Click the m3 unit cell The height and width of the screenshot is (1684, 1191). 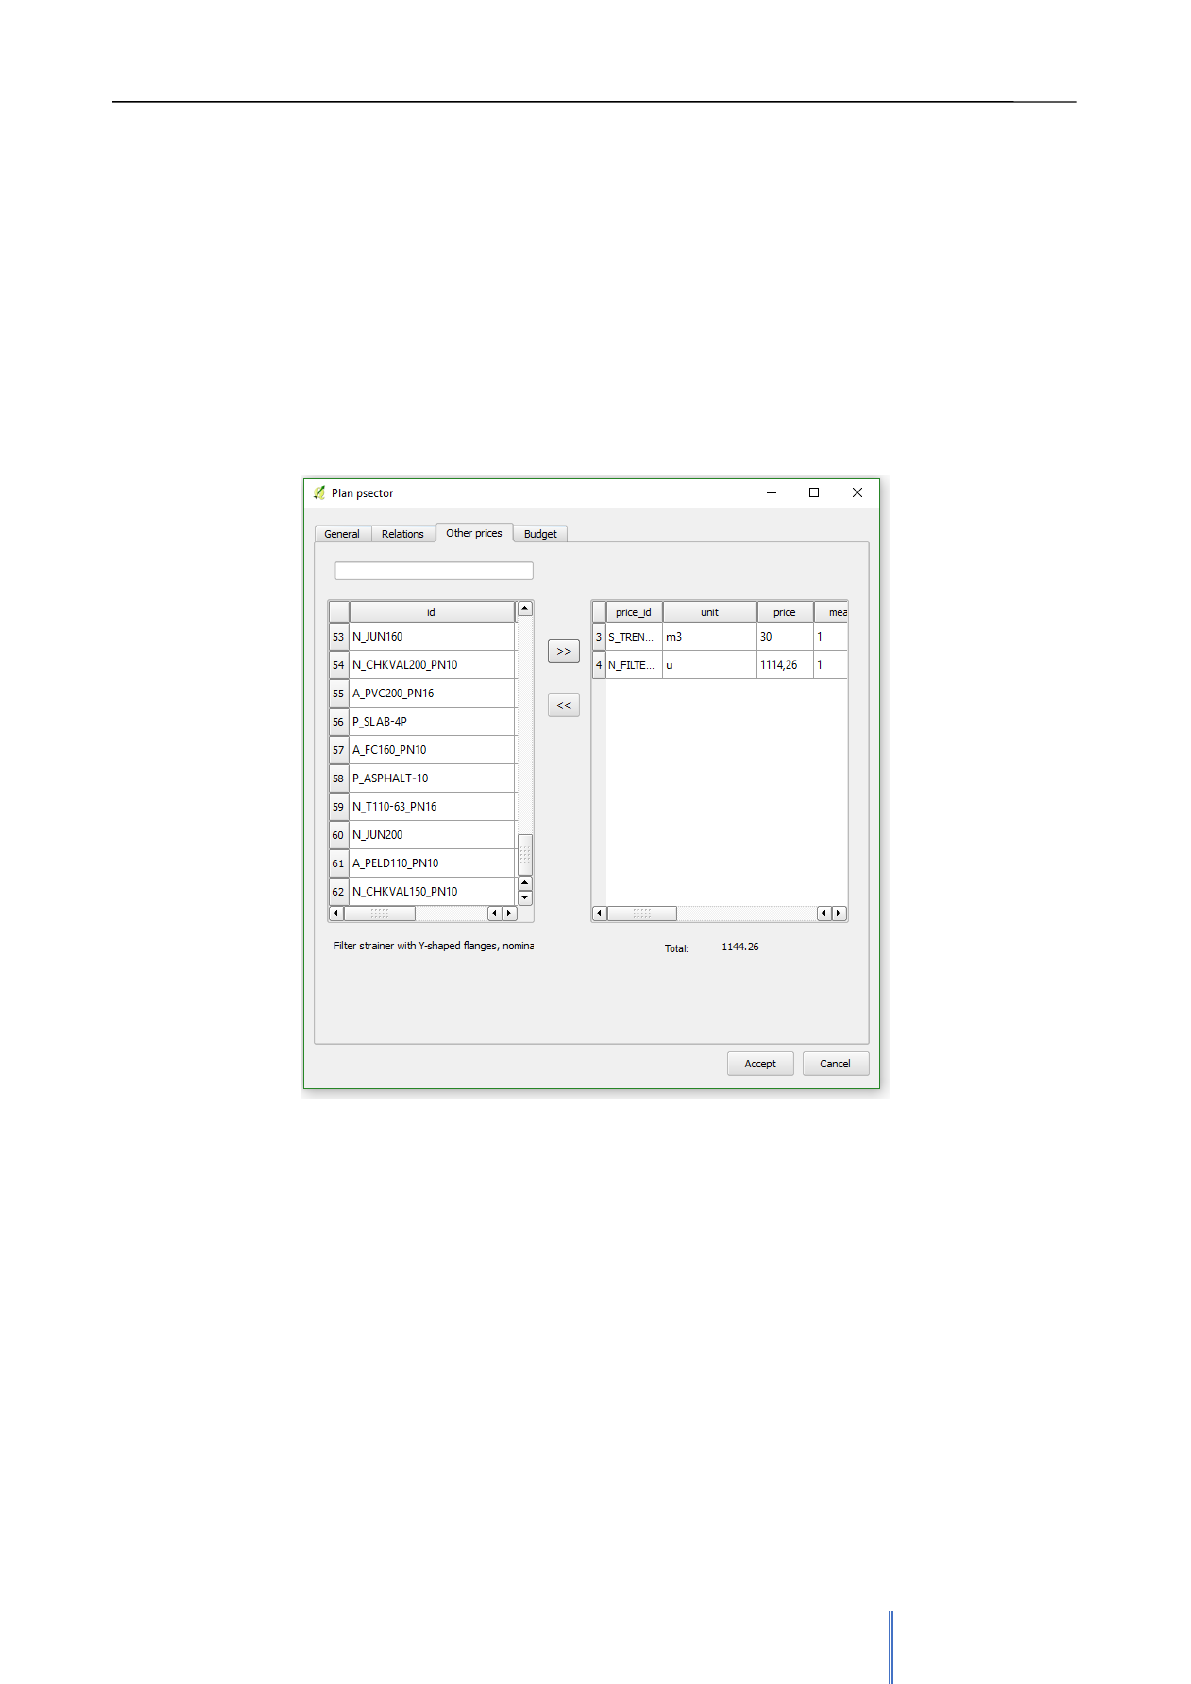coord(710,637)
